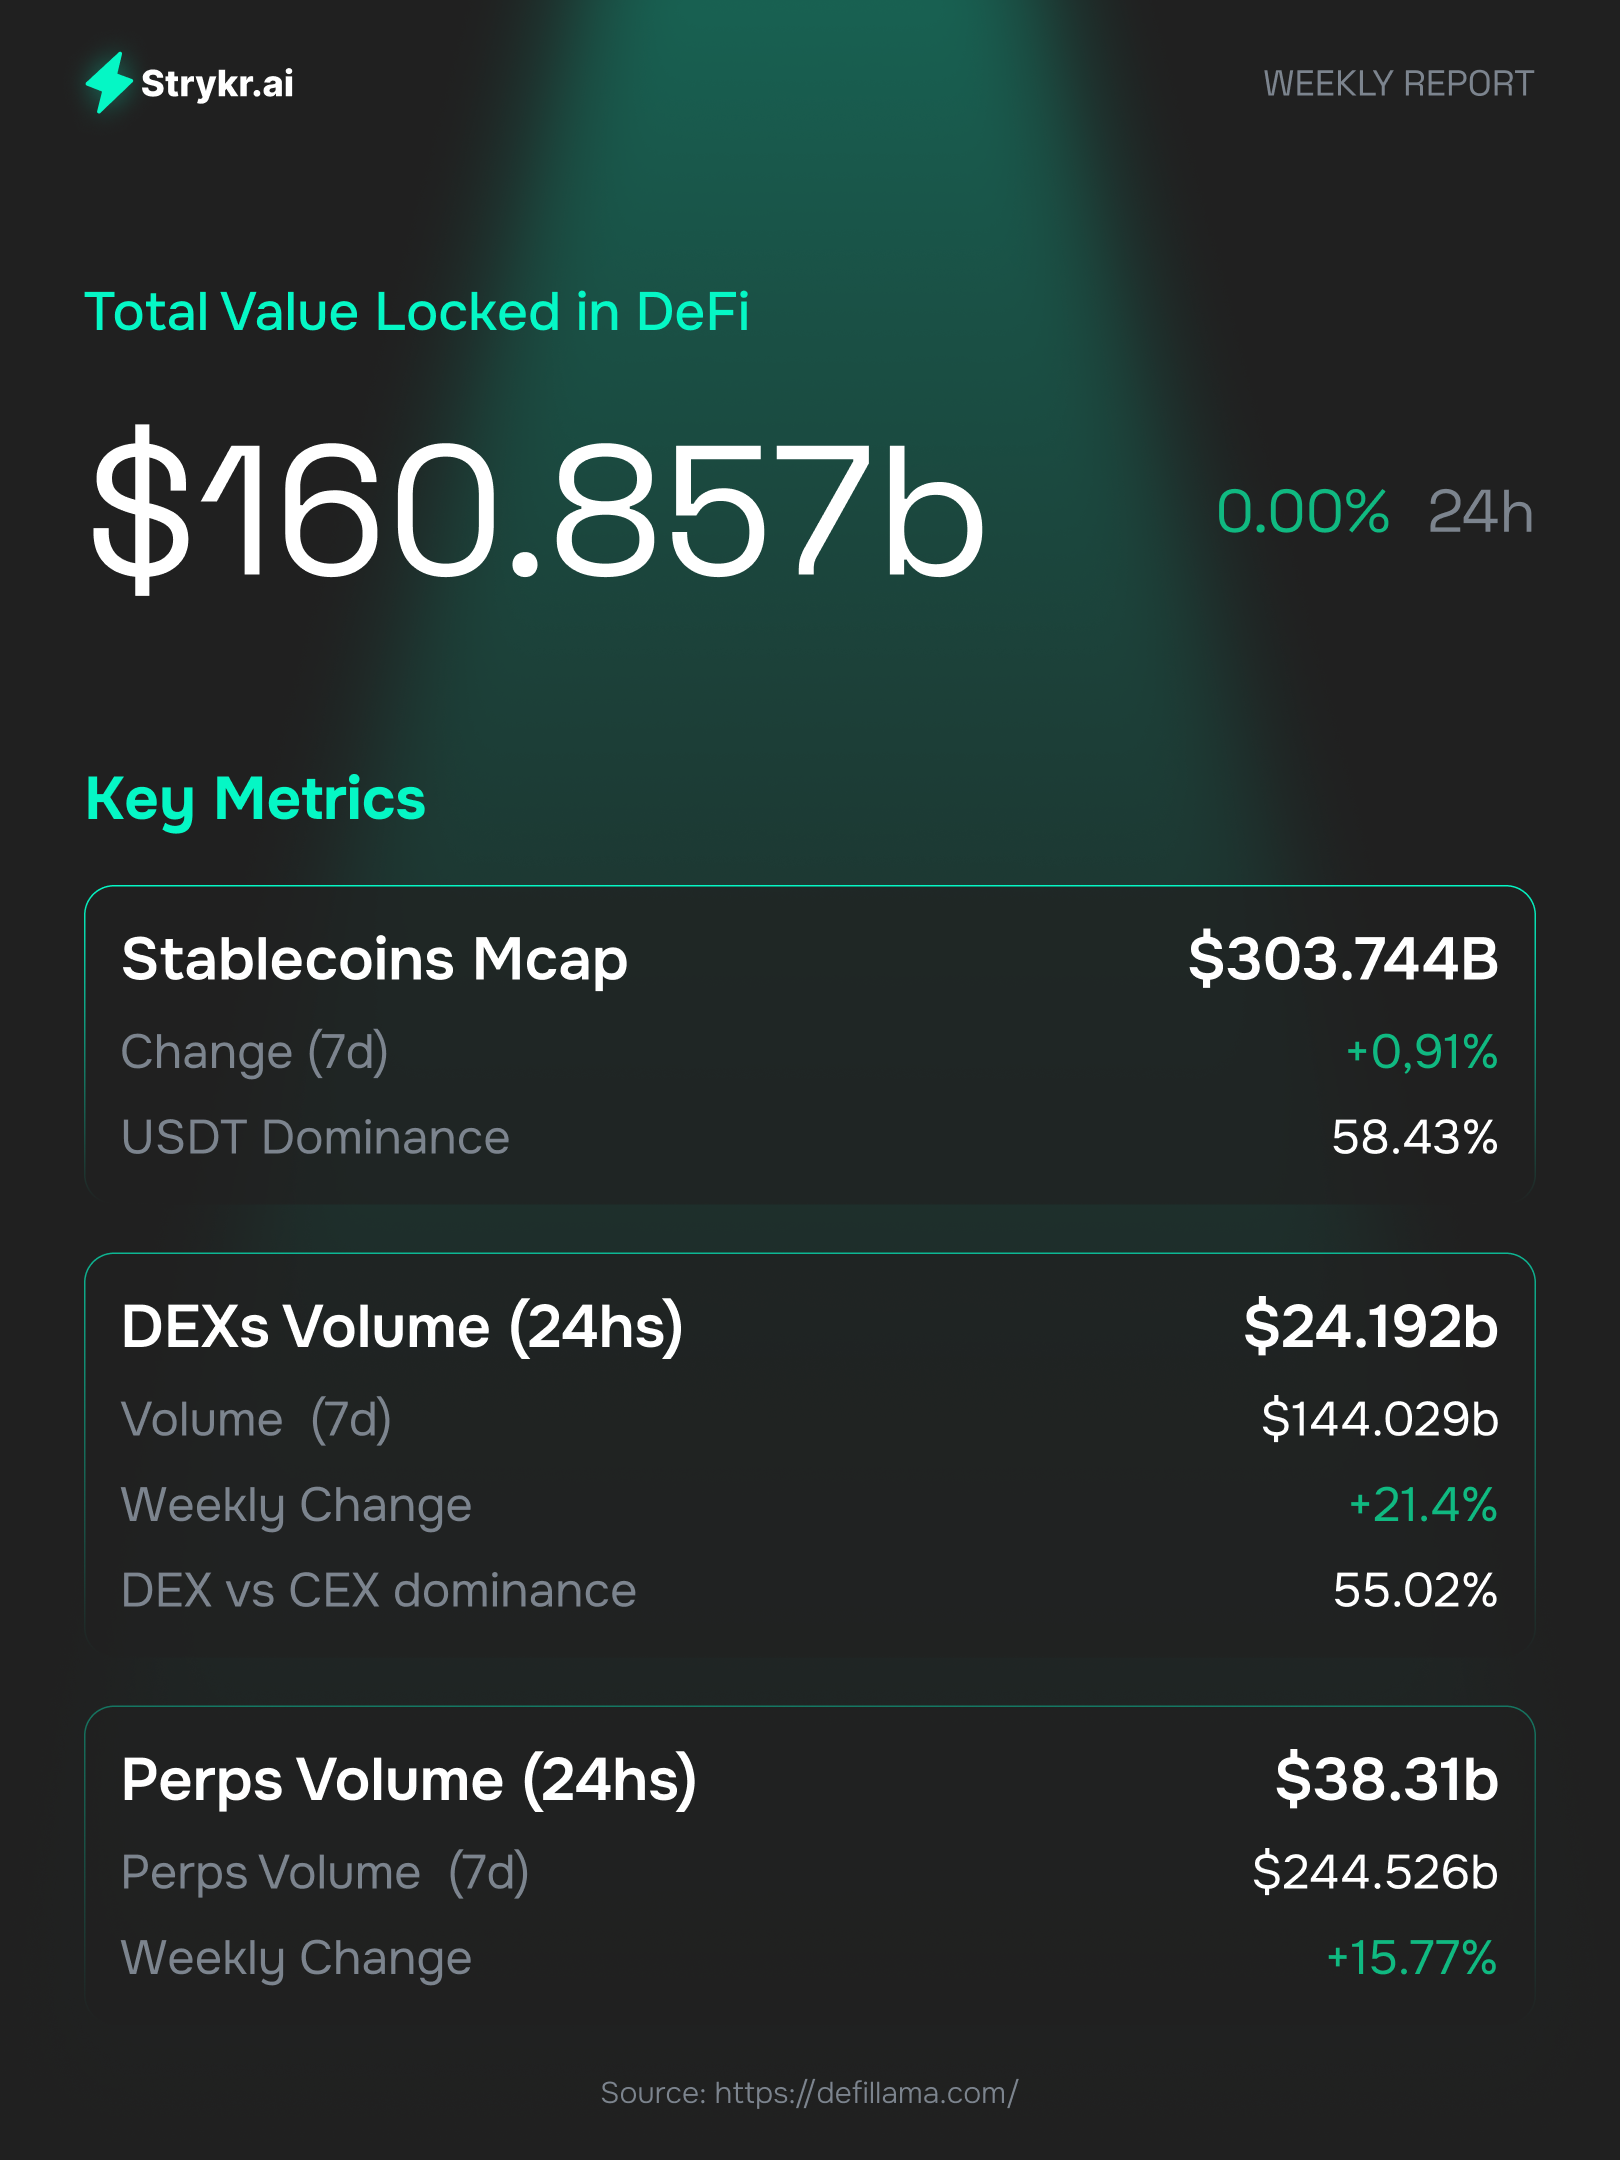This screenshot has width=1620, height=2160.
Task: Select the DEX vs CEX dominance label
Action: coord(378,1591)
